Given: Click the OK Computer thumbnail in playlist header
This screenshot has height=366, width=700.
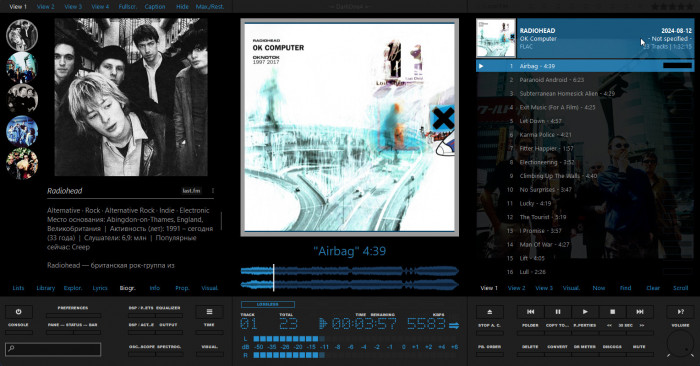Looking at the screenshot, I should [496, 38].
